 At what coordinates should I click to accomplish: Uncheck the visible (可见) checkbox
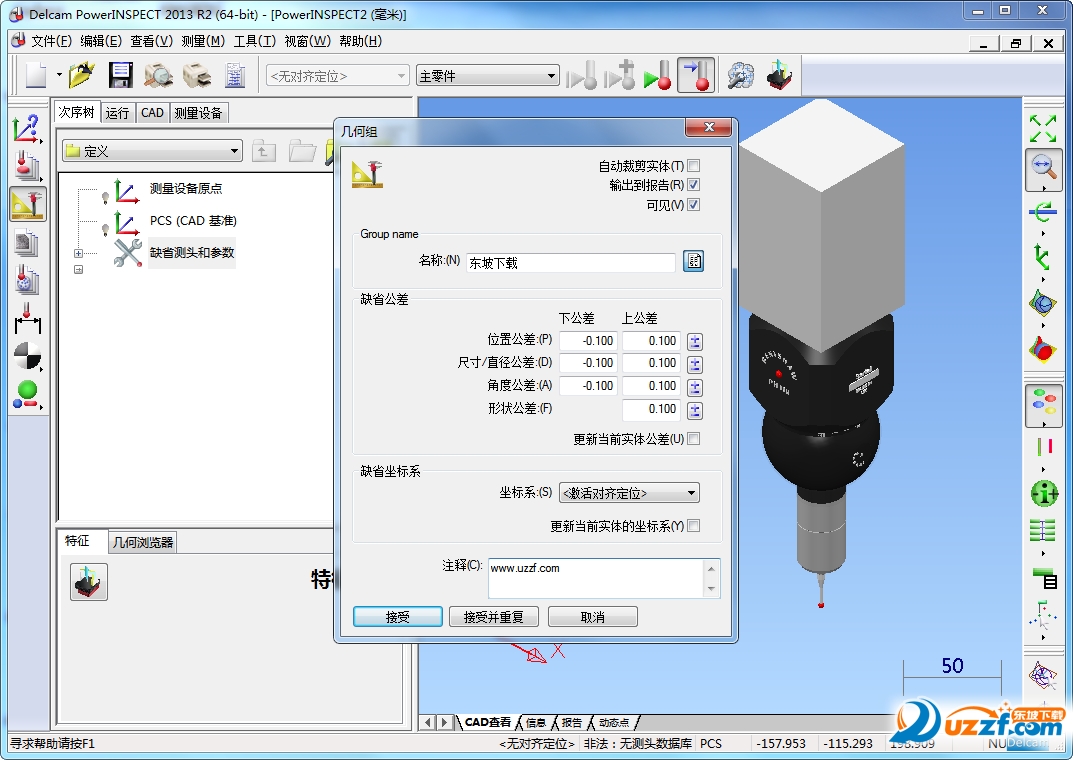pos(693,205)
